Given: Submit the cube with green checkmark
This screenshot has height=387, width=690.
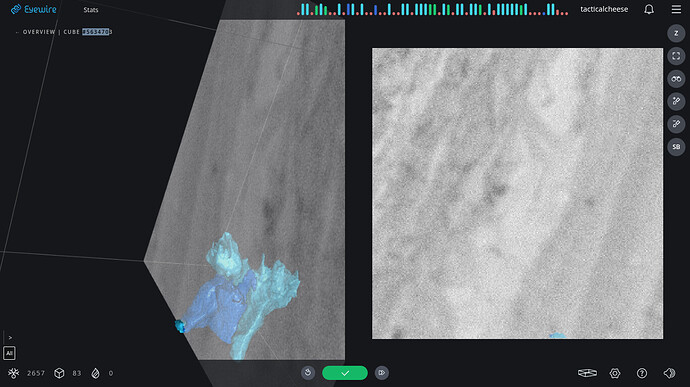Looking at the screenshot, I should click(x=345, y=373).
